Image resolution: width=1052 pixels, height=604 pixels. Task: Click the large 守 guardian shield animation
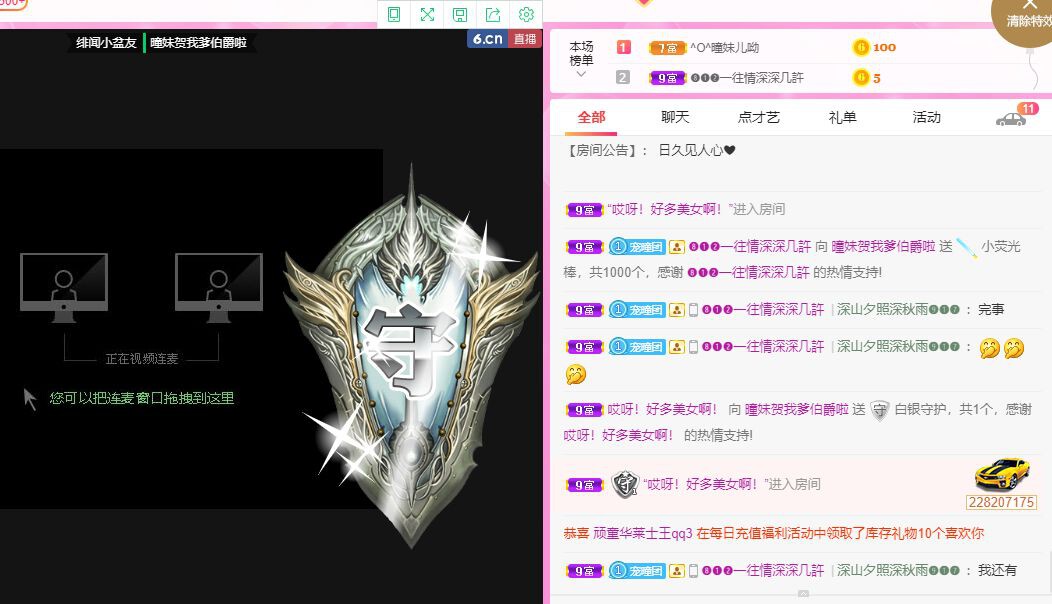click(x=411, y=356)
